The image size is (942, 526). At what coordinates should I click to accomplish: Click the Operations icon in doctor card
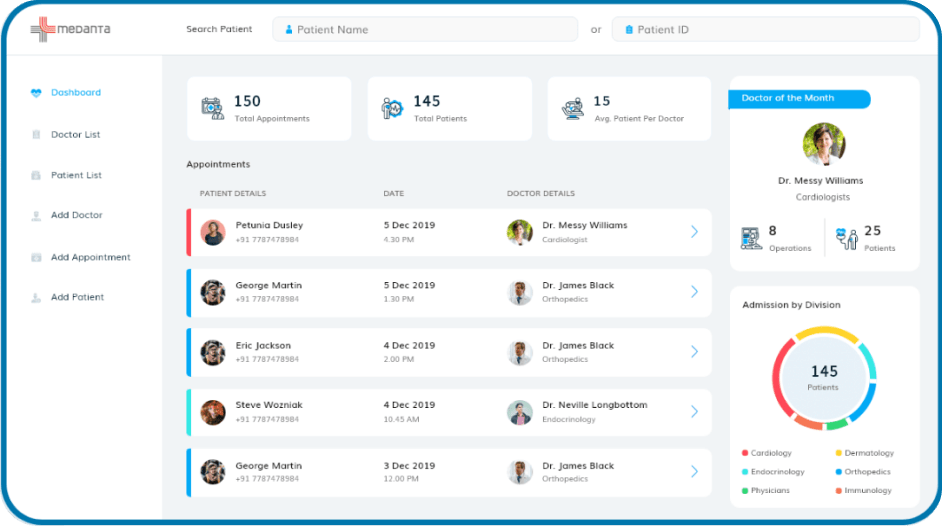click(751, 237)
